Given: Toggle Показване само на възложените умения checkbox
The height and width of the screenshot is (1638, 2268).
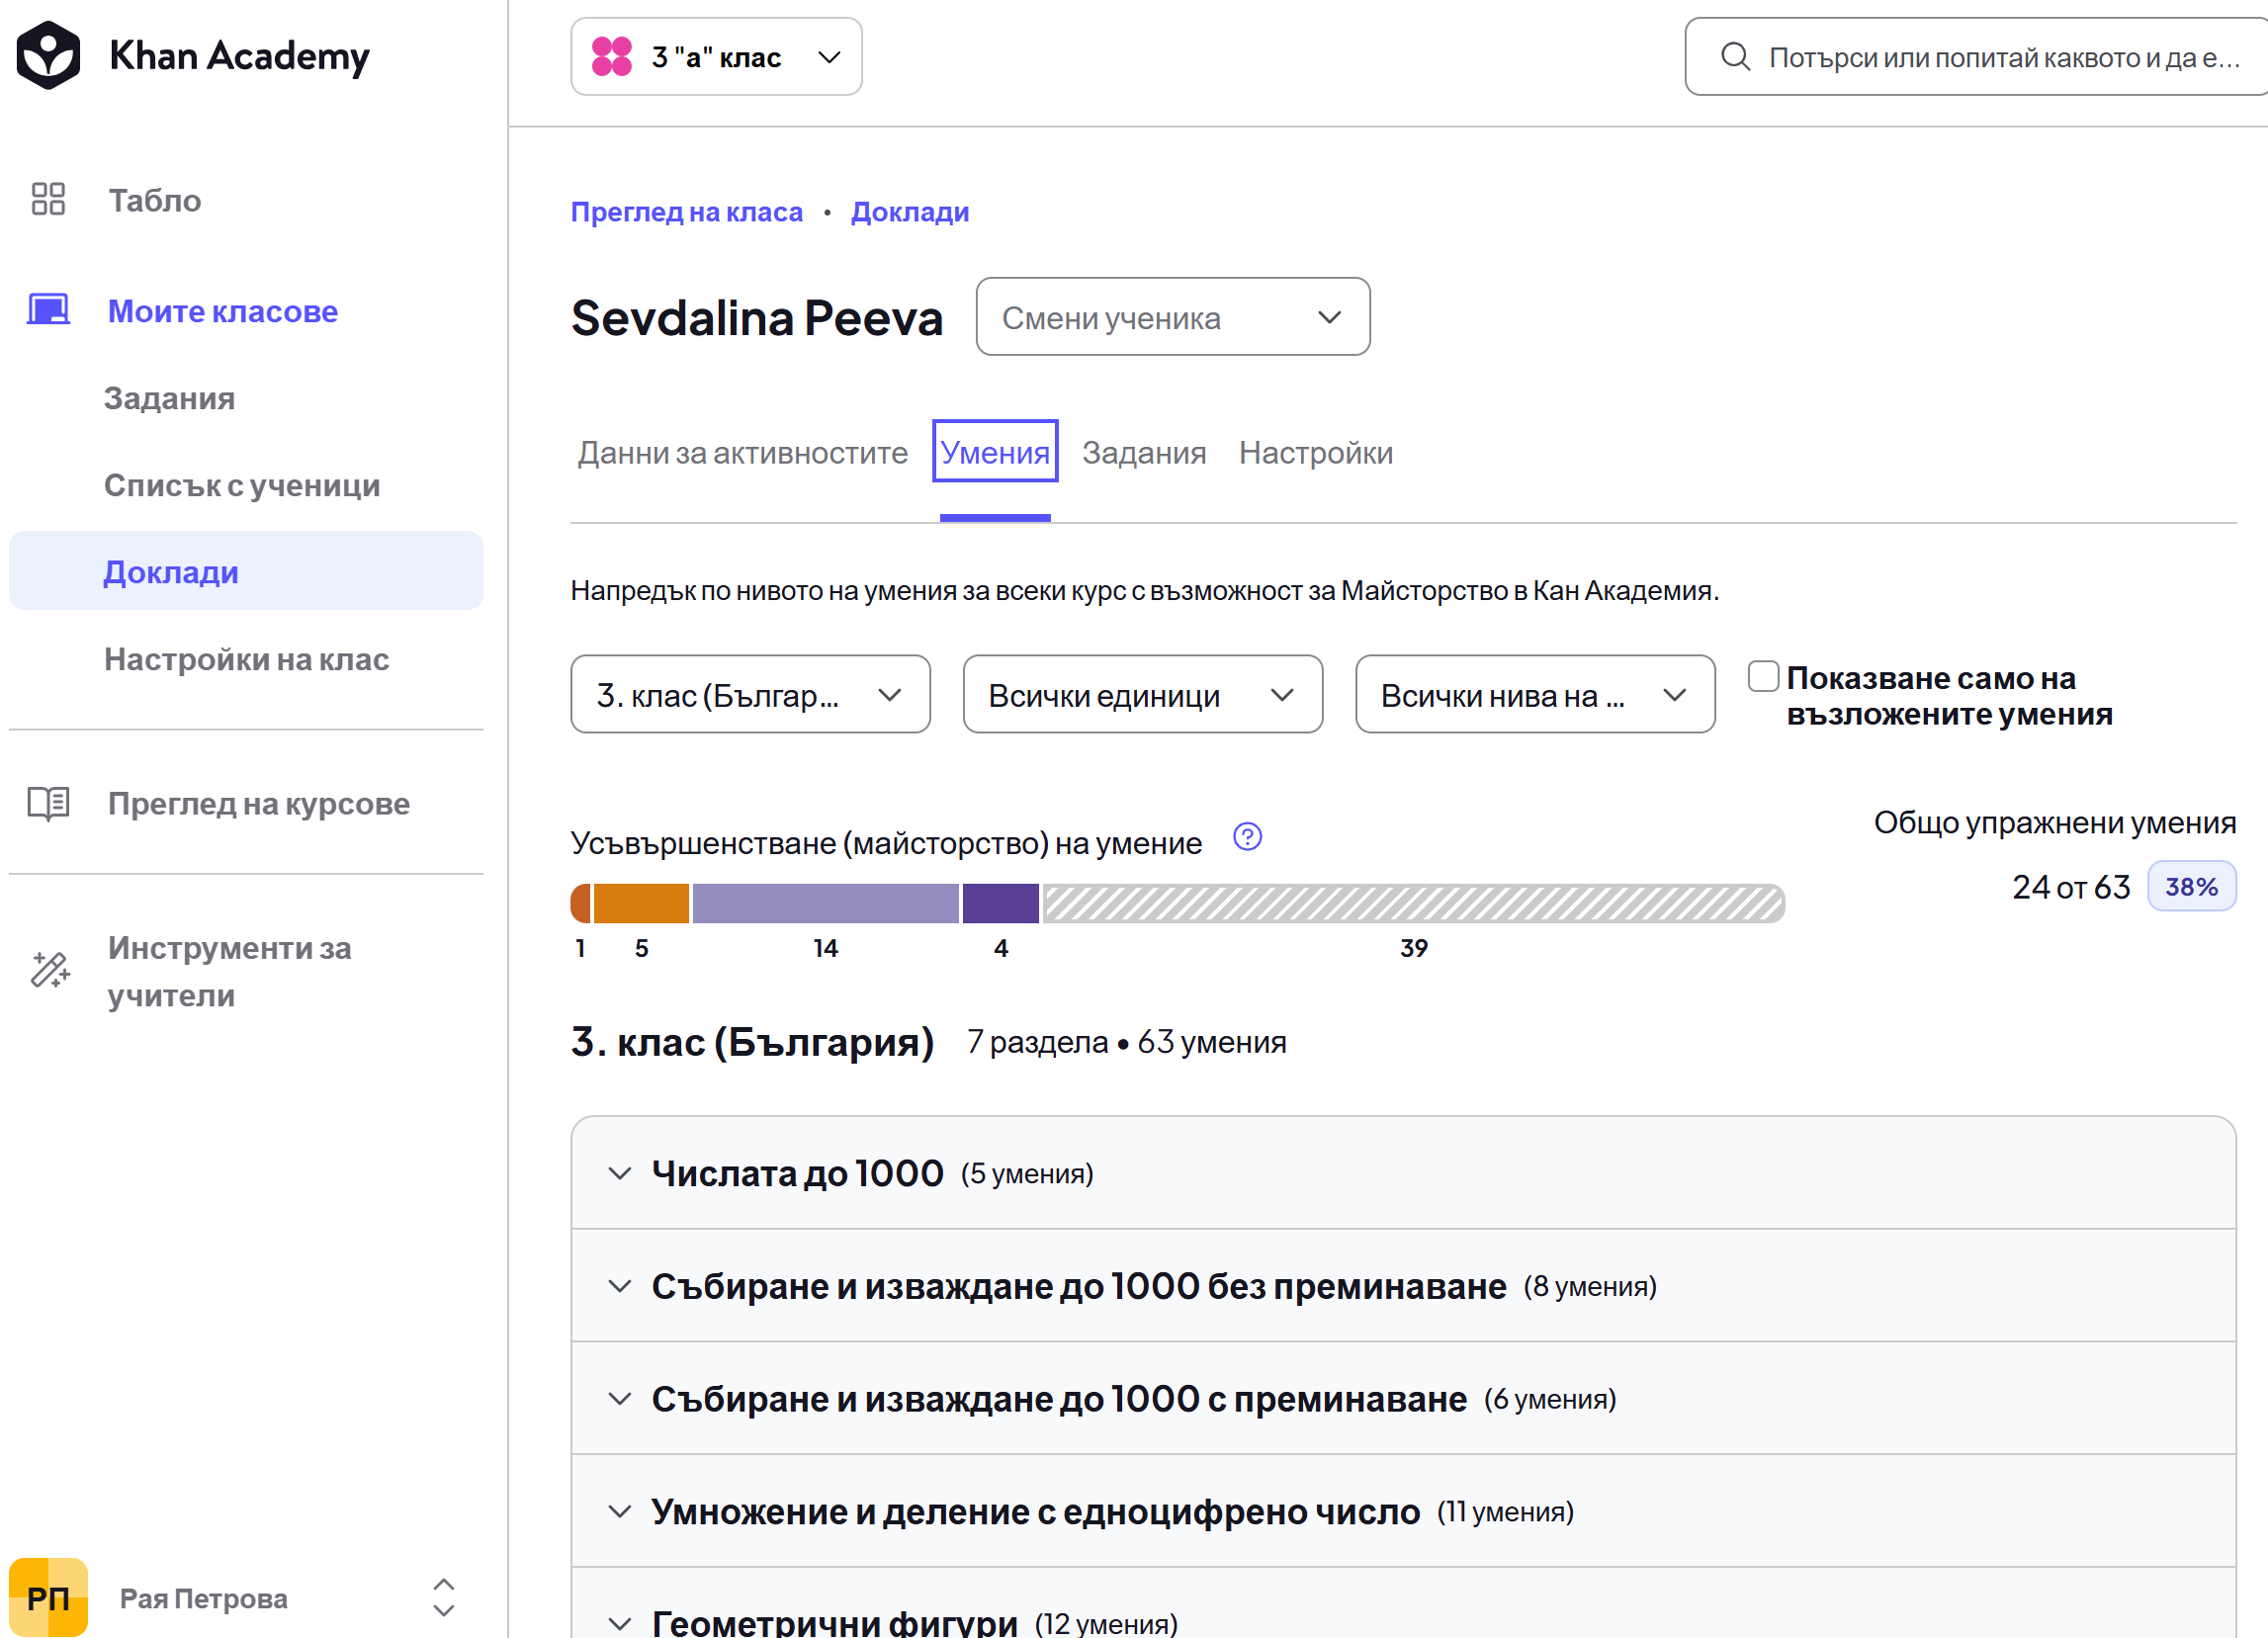Looking at the screenshot, I should coord(1763,677).
